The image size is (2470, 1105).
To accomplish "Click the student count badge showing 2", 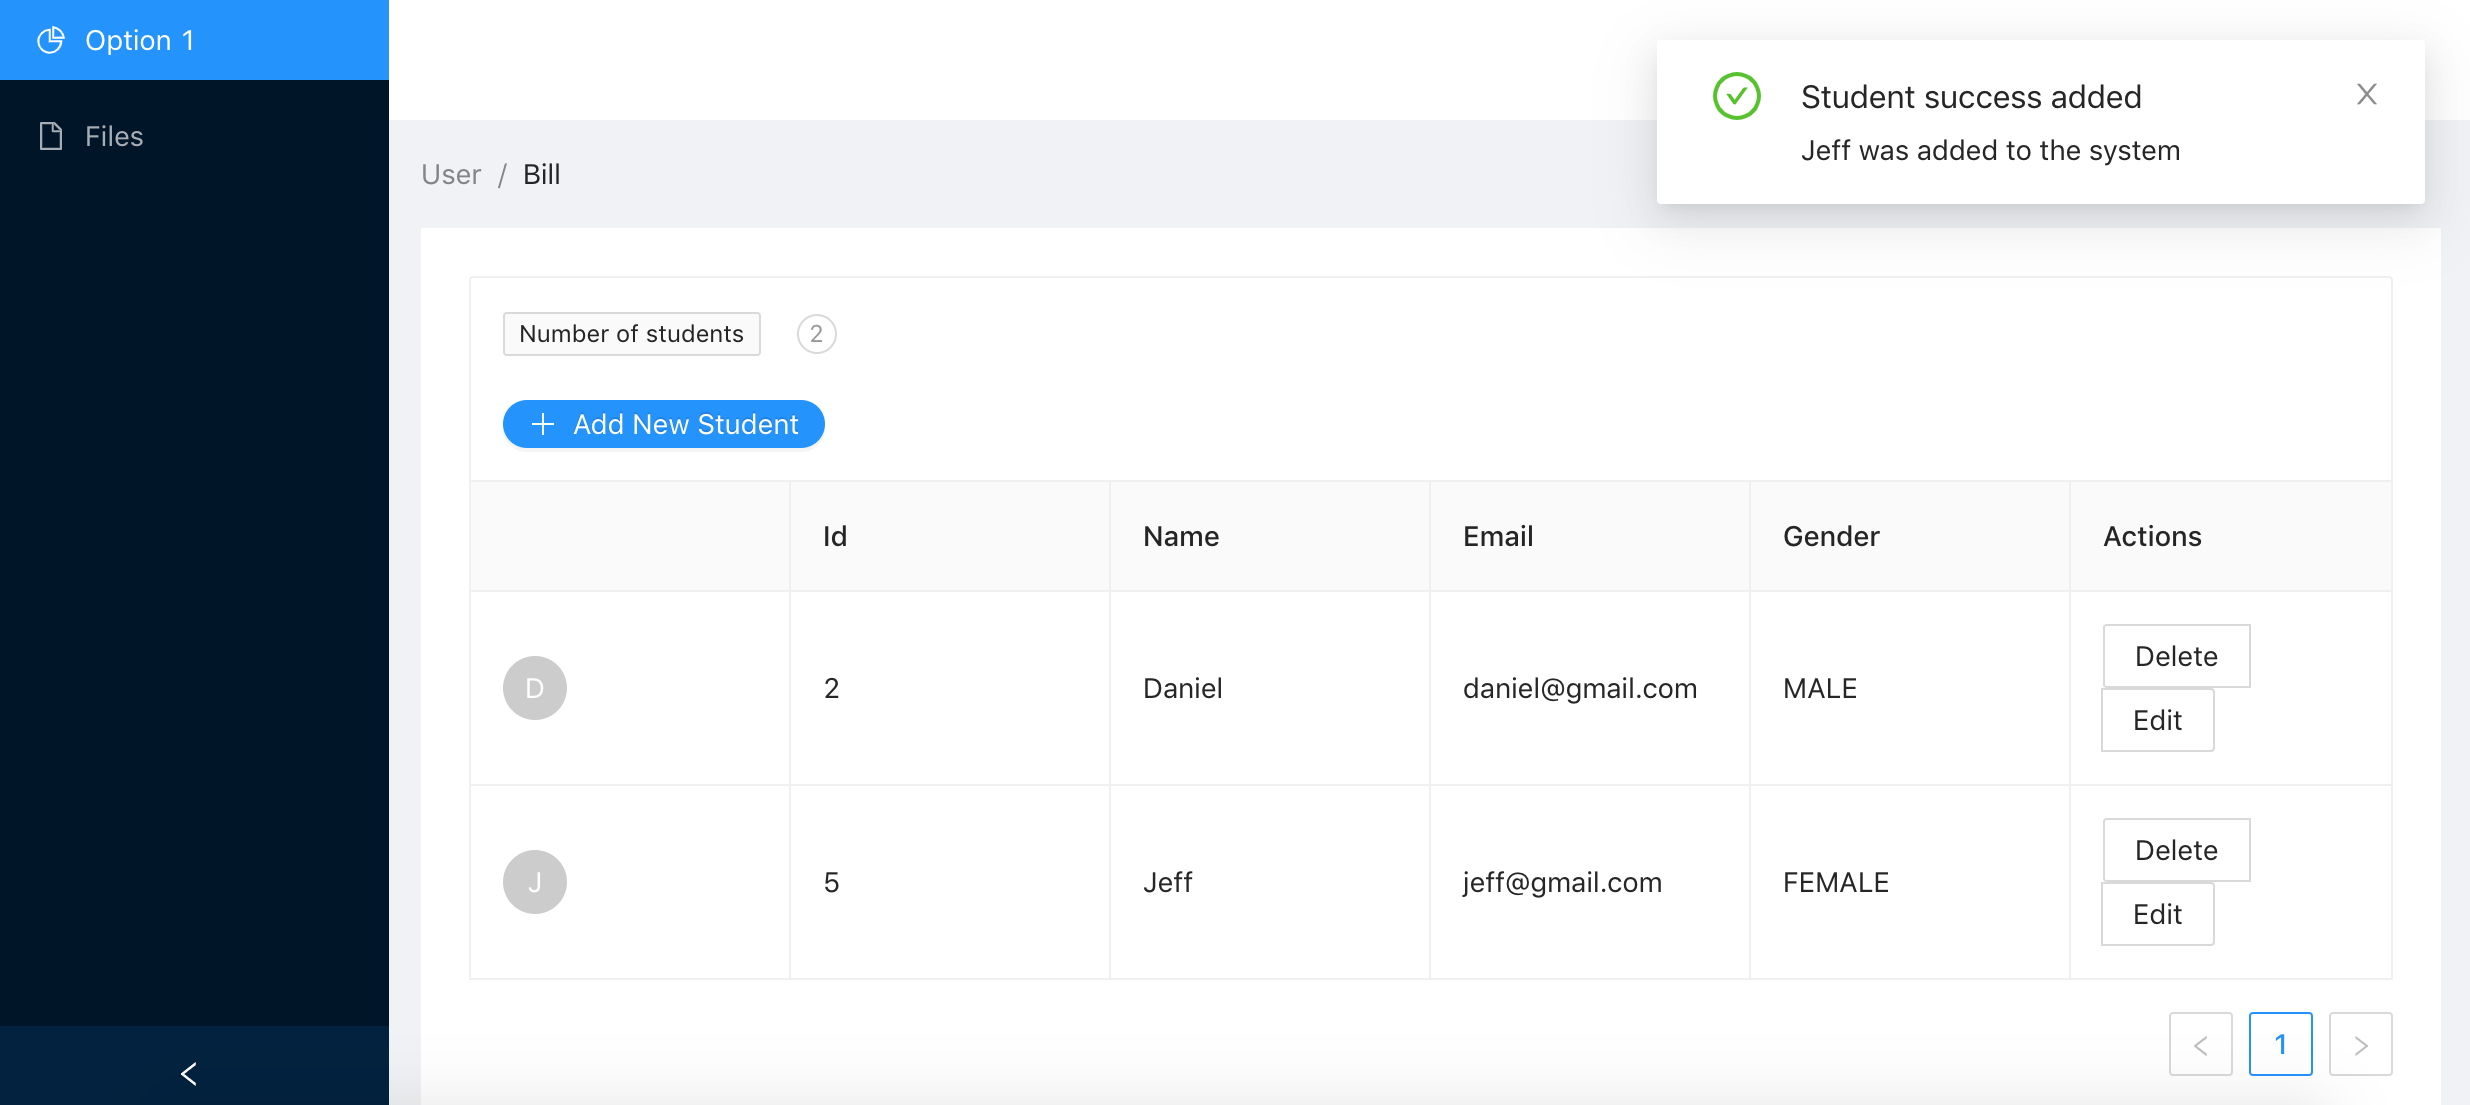I will coord(816,333).
